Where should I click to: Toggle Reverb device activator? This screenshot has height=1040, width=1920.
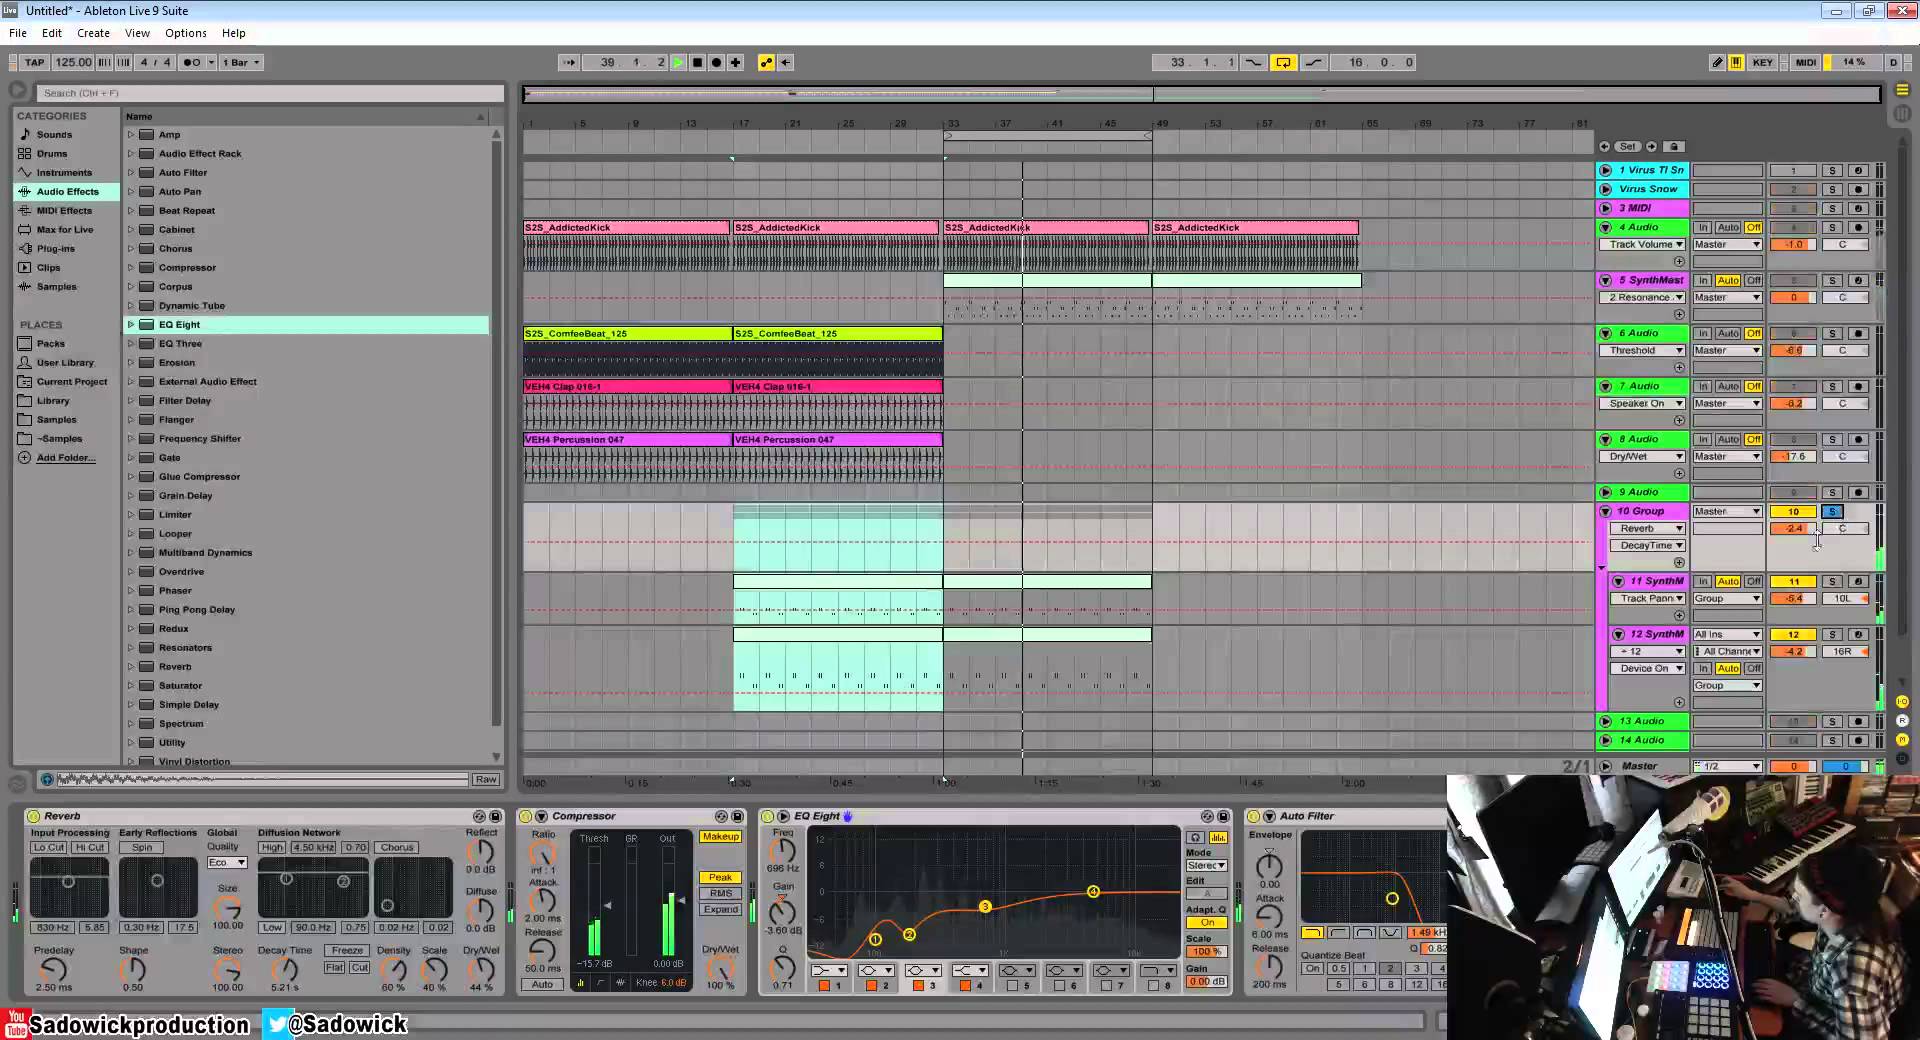tap(33, 817)
